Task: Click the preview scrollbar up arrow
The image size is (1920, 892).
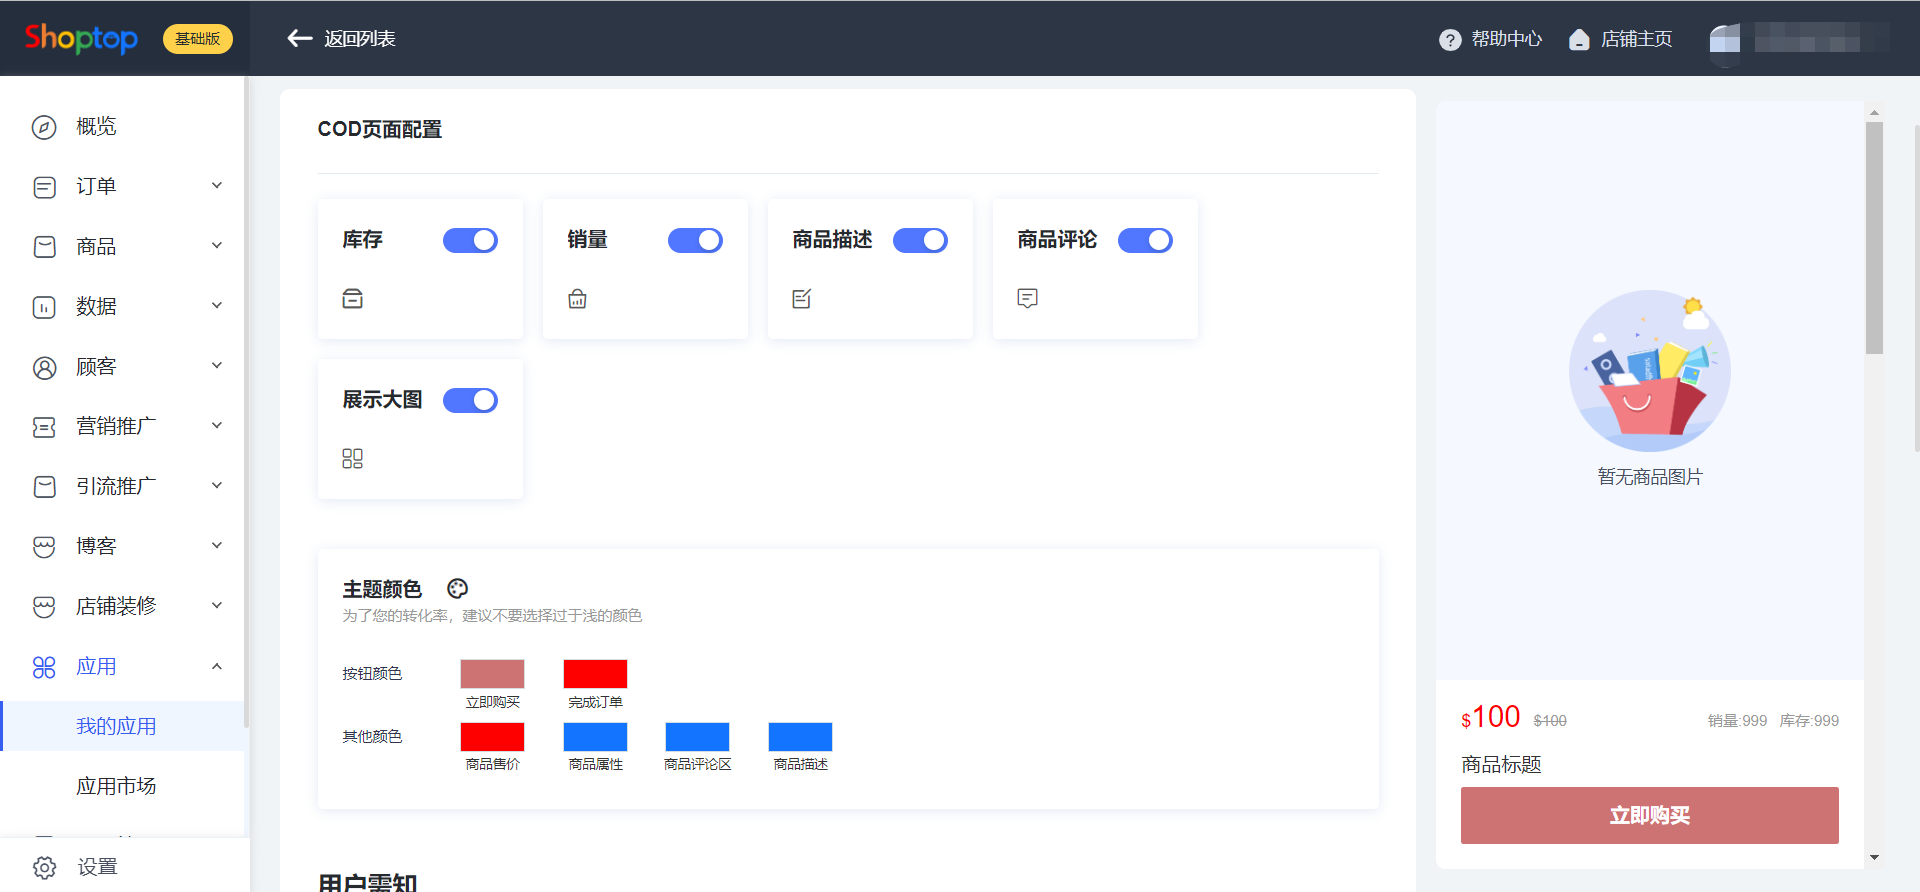Action: tap(1874, 113)
